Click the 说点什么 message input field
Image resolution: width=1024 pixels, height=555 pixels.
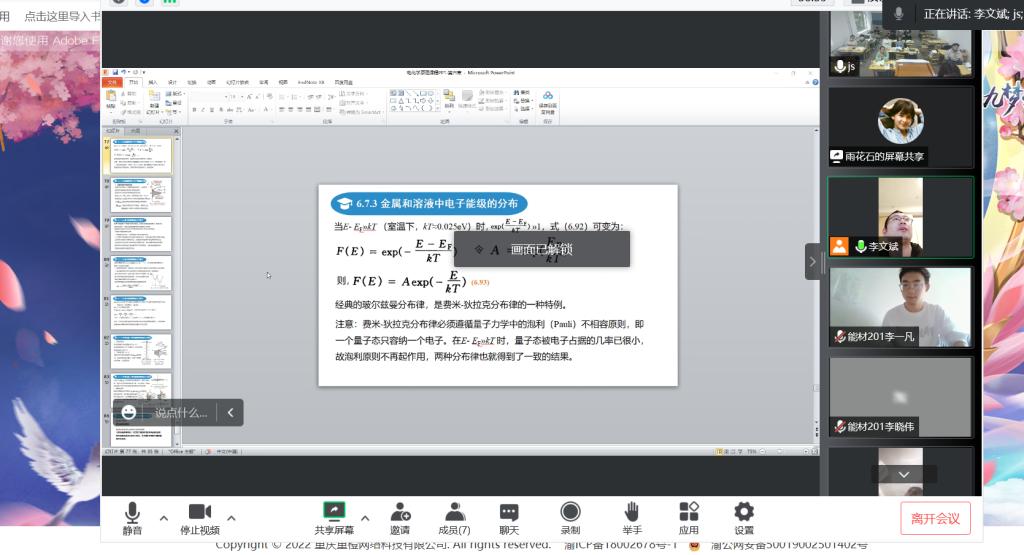tap(180, 413)
